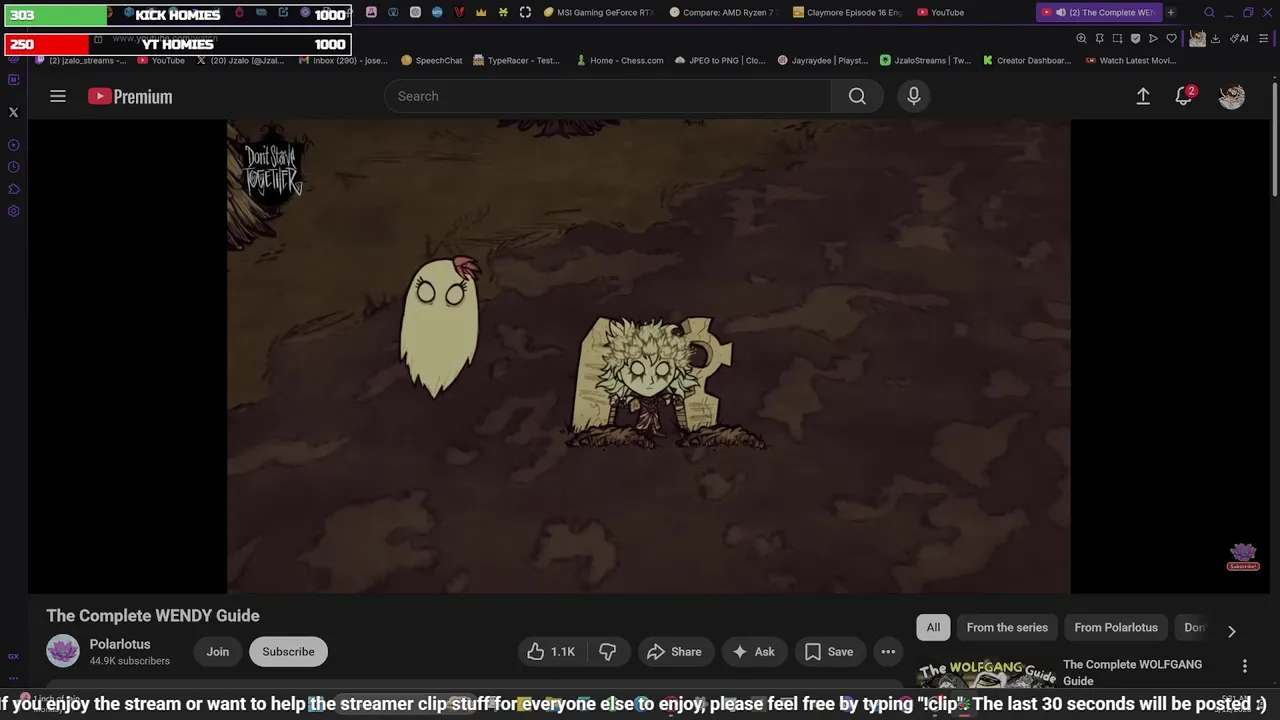Click the browser tab search magnifier

coord(1209,13)
